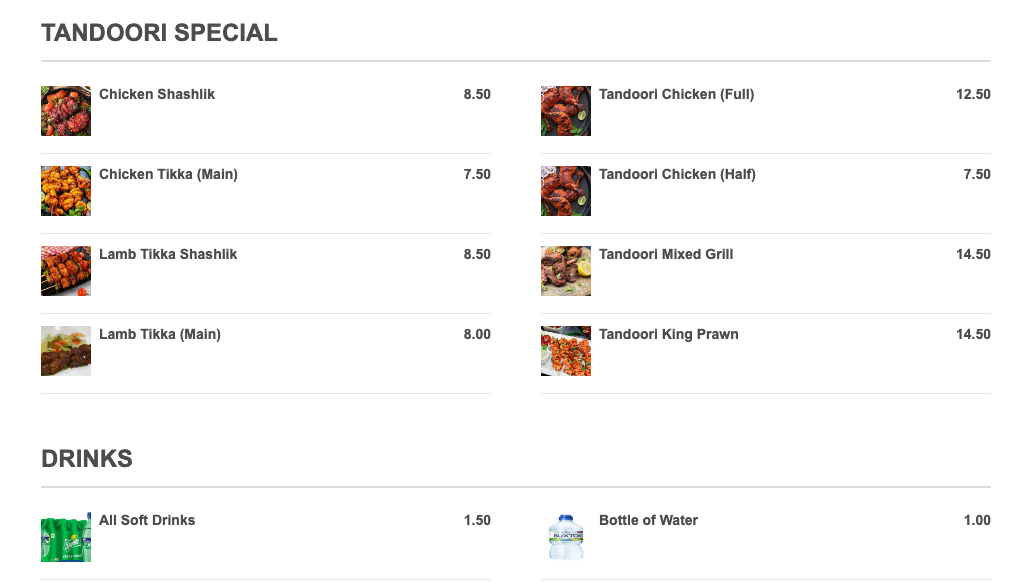Pick the Lamb Tikka (Main) label
The height and width of the screenshot is (588, 1034).
coord(160,334)
